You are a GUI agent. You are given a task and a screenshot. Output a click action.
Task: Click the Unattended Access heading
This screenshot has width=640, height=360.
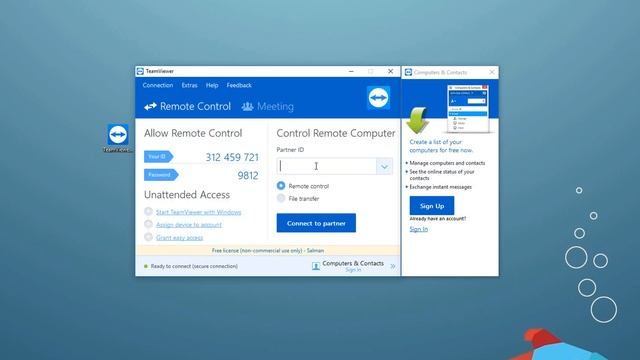(x=187, y=195)
